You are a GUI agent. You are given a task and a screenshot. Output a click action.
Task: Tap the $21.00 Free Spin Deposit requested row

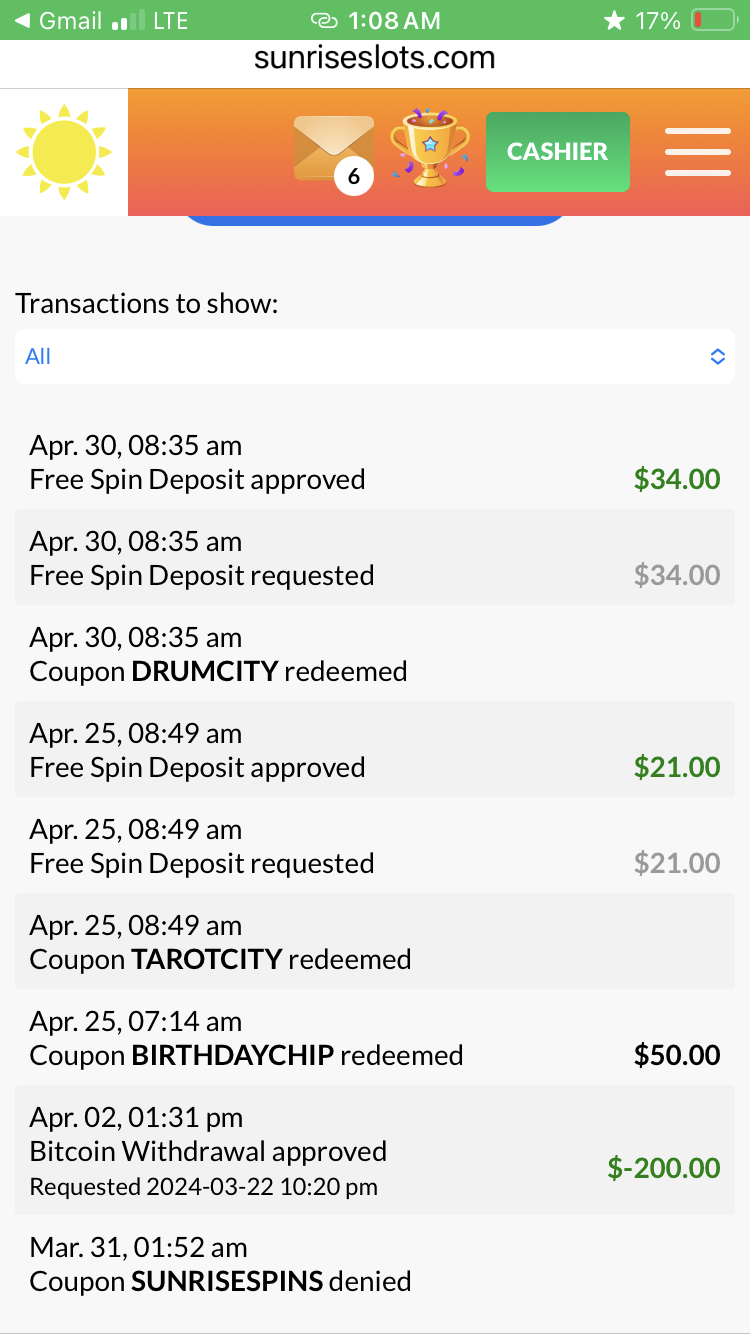point(374,846)
